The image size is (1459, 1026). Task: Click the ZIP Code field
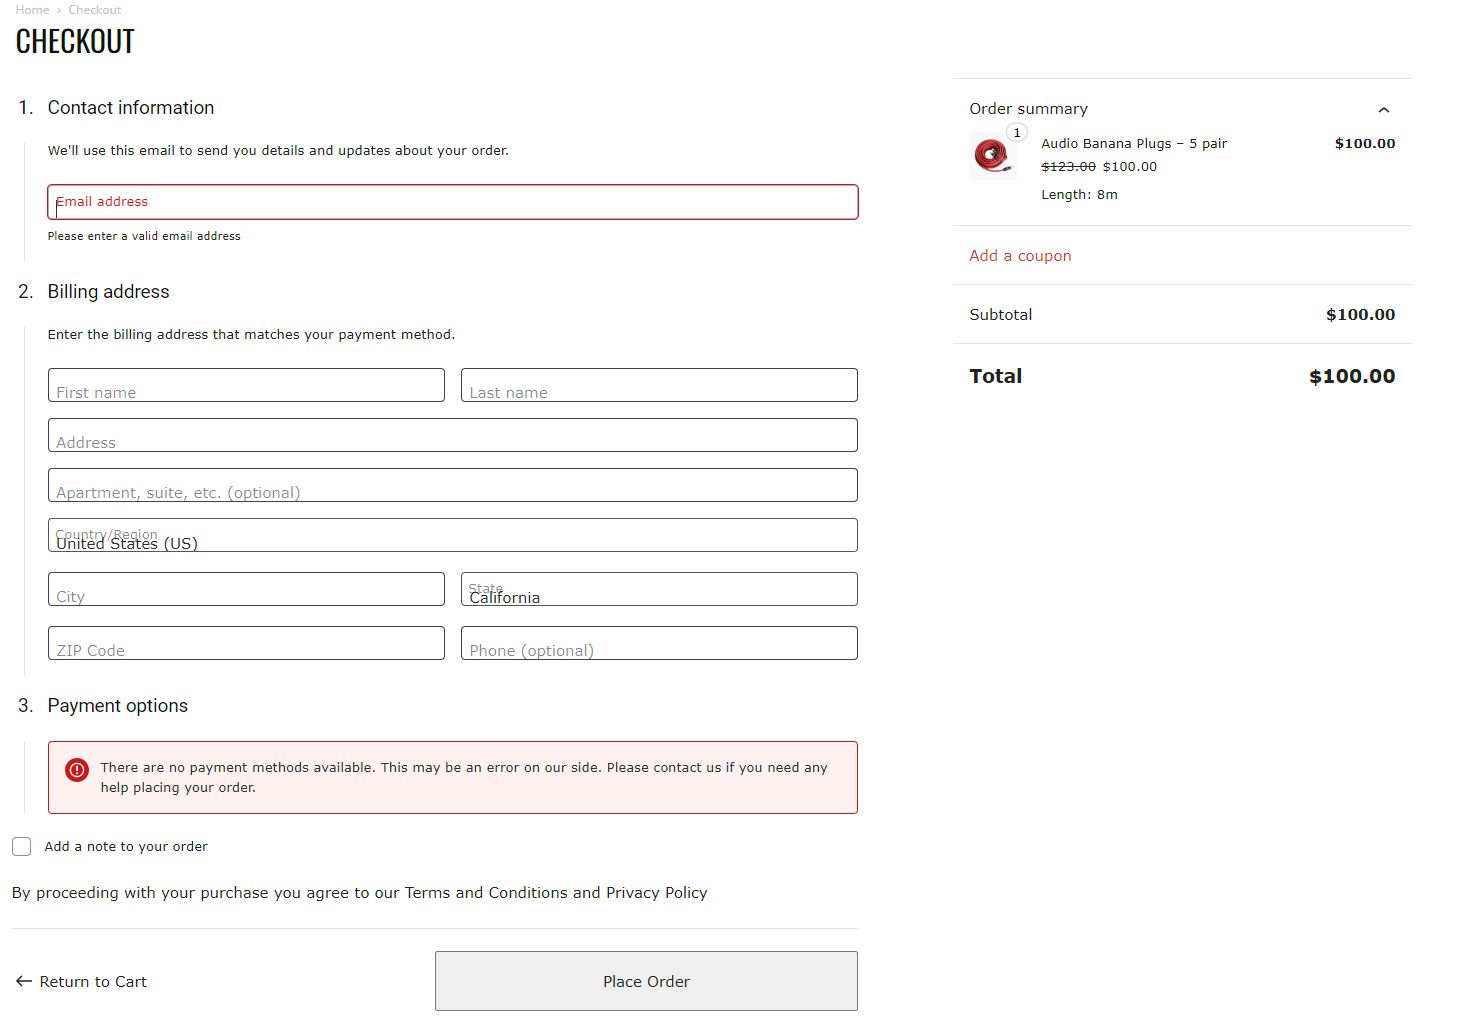[246, 643]
